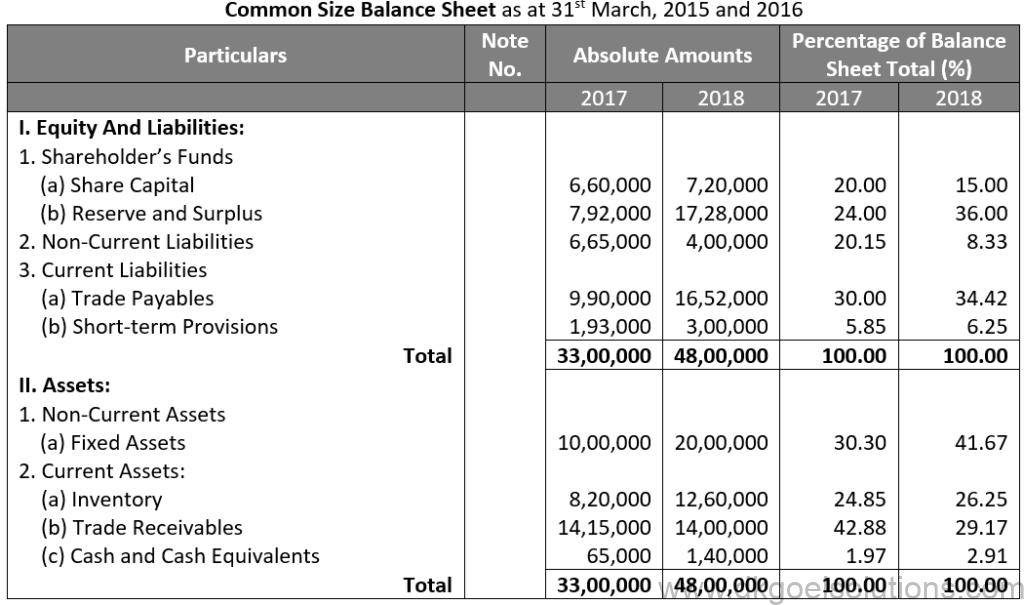Click the Fixed Assets percentage 41.67
Viewport: 1024px width, 605px height.
[x=980, y=442]
